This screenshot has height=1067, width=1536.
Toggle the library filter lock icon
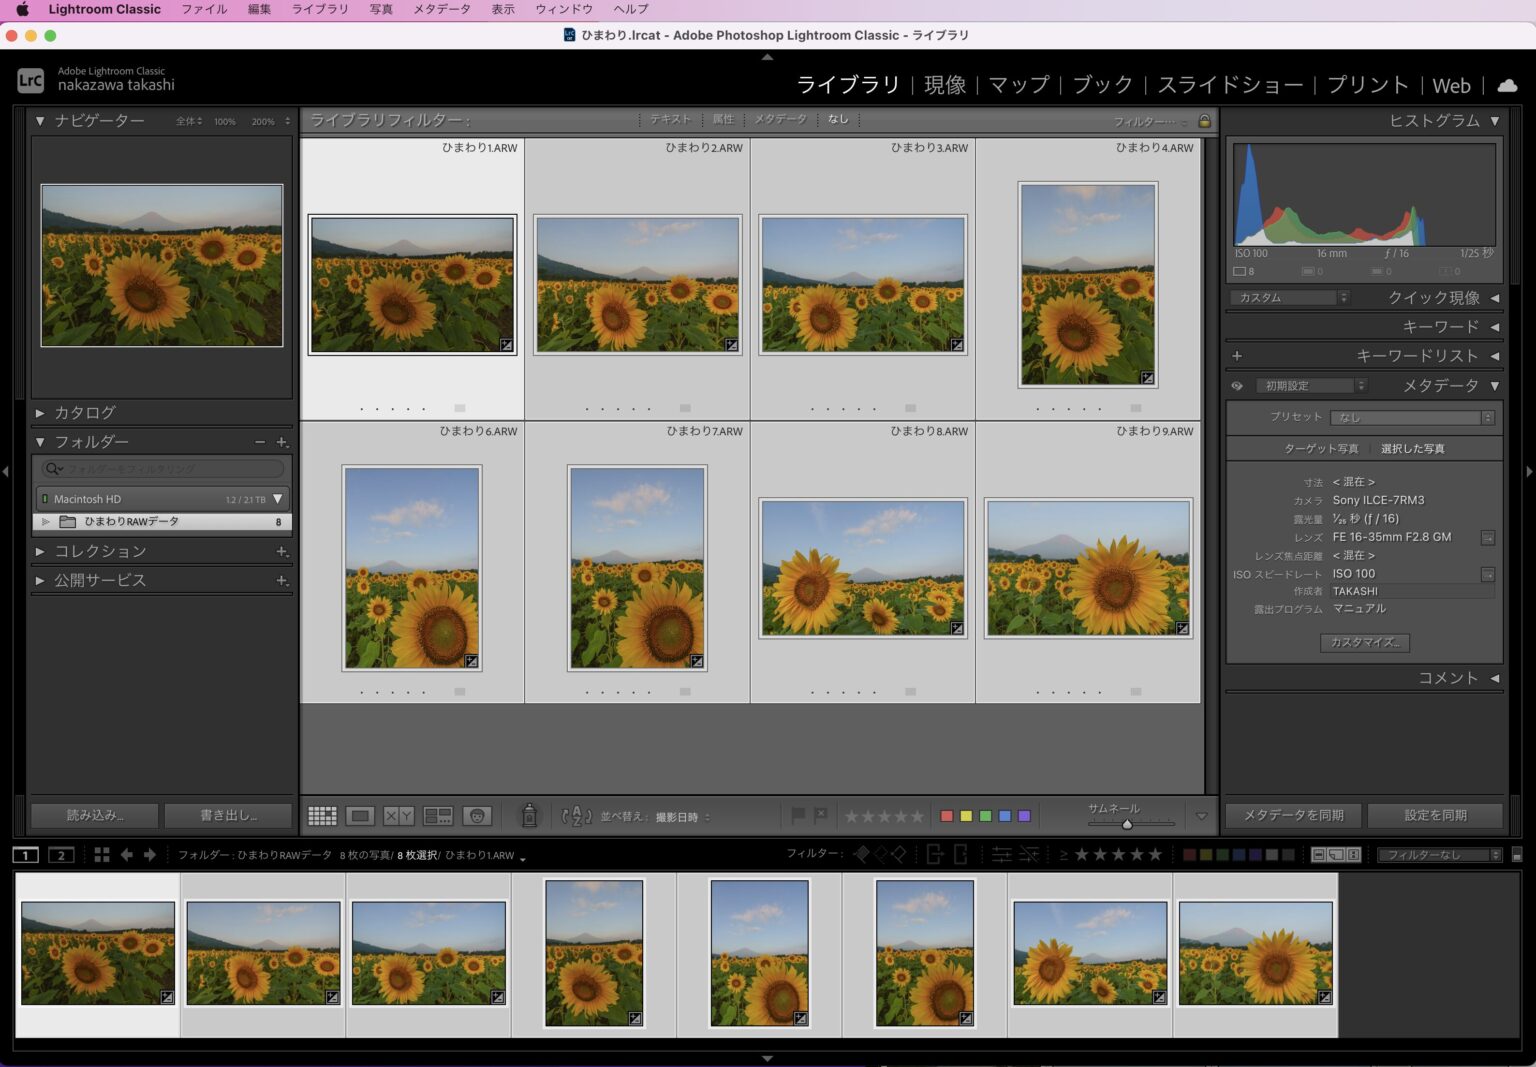click(1205, 121)
